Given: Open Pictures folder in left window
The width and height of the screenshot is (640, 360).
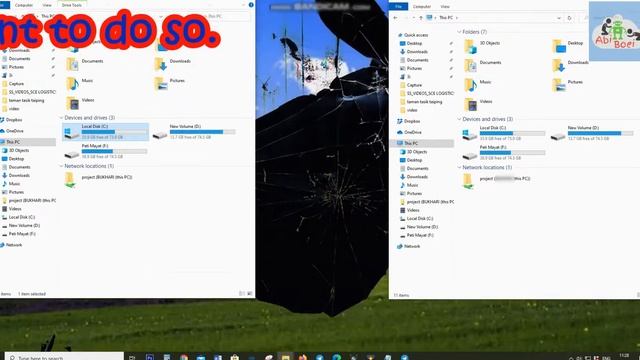Looking at the screenshot, I should (x=170, y=83).
